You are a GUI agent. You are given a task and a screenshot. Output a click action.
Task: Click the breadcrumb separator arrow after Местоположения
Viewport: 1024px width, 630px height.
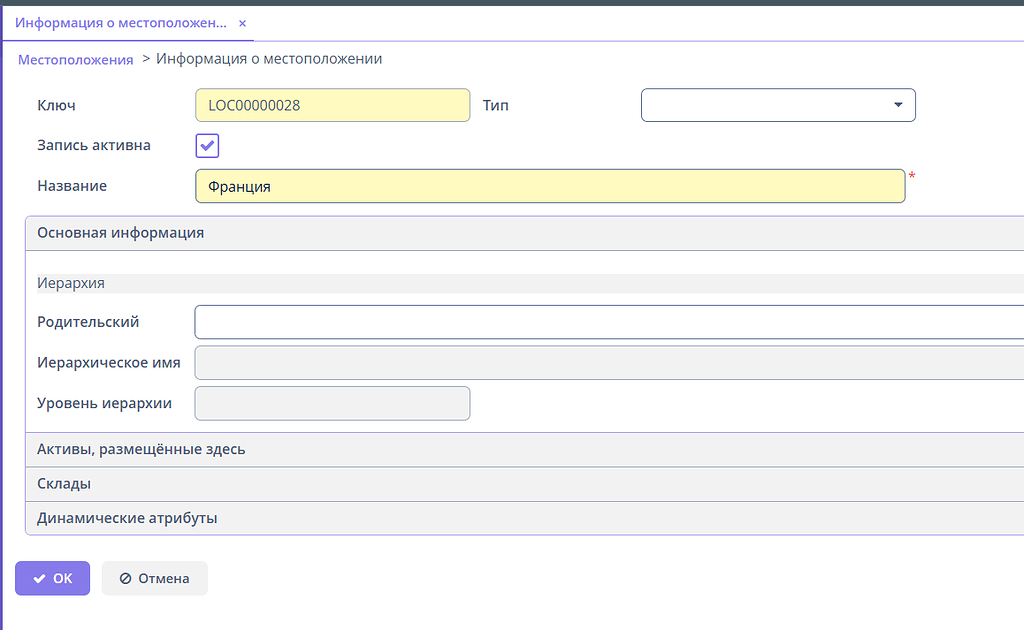click(145, 59)
